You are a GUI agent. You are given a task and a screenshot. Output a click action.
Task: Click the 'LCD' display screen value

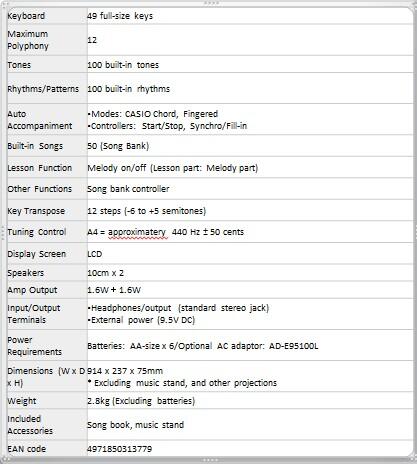pyautogui.click(x=95, y=254)
